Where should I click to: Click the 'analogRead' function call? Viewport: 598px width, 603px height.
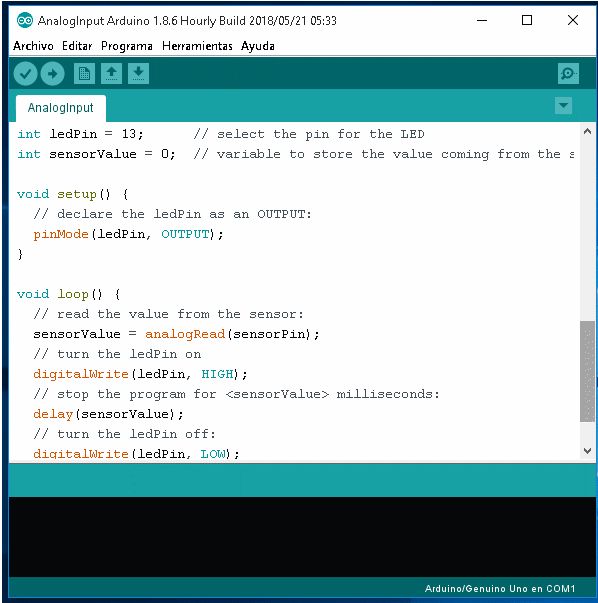coord(185,334)
